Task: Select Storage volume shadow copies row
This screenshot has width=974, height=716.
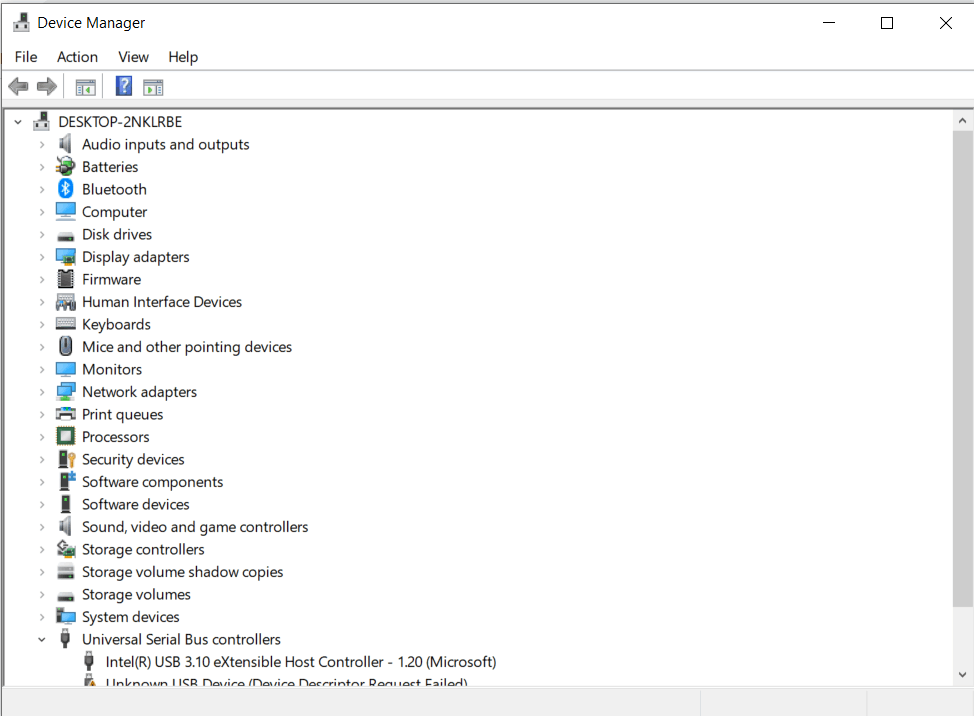Action: pyautogui.click(x=182, y=572)
